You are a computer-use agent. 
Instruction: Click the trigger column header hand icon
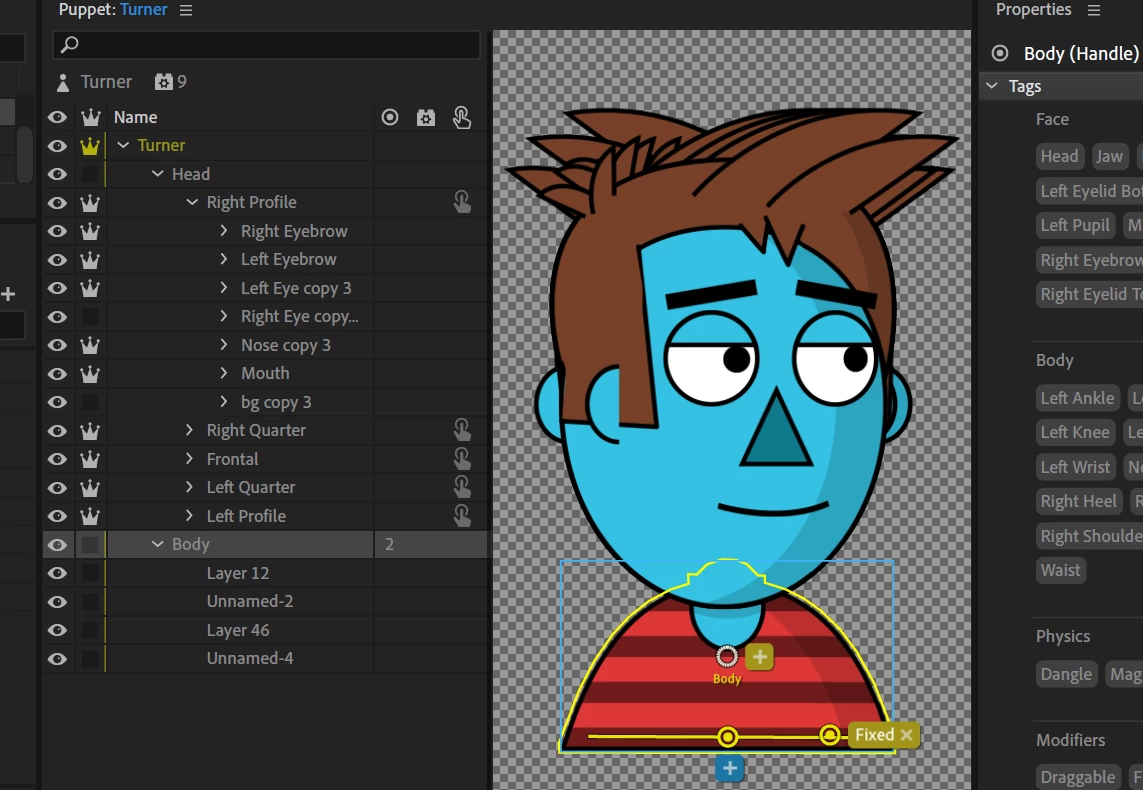(x=461, y=117)
